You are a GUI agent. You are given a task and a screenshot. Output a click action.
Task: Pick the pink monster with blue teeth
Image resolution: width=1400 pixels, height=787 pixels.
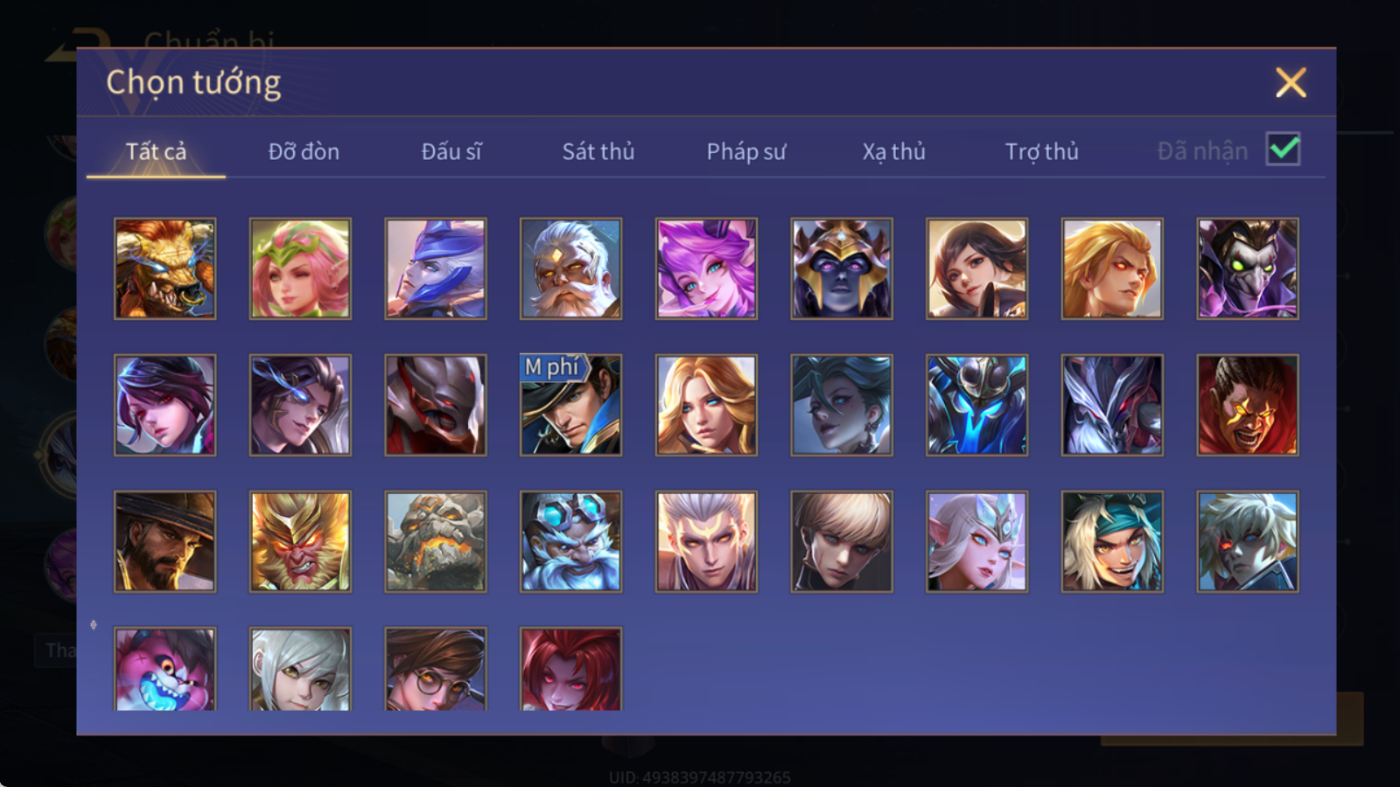[165, 669]
